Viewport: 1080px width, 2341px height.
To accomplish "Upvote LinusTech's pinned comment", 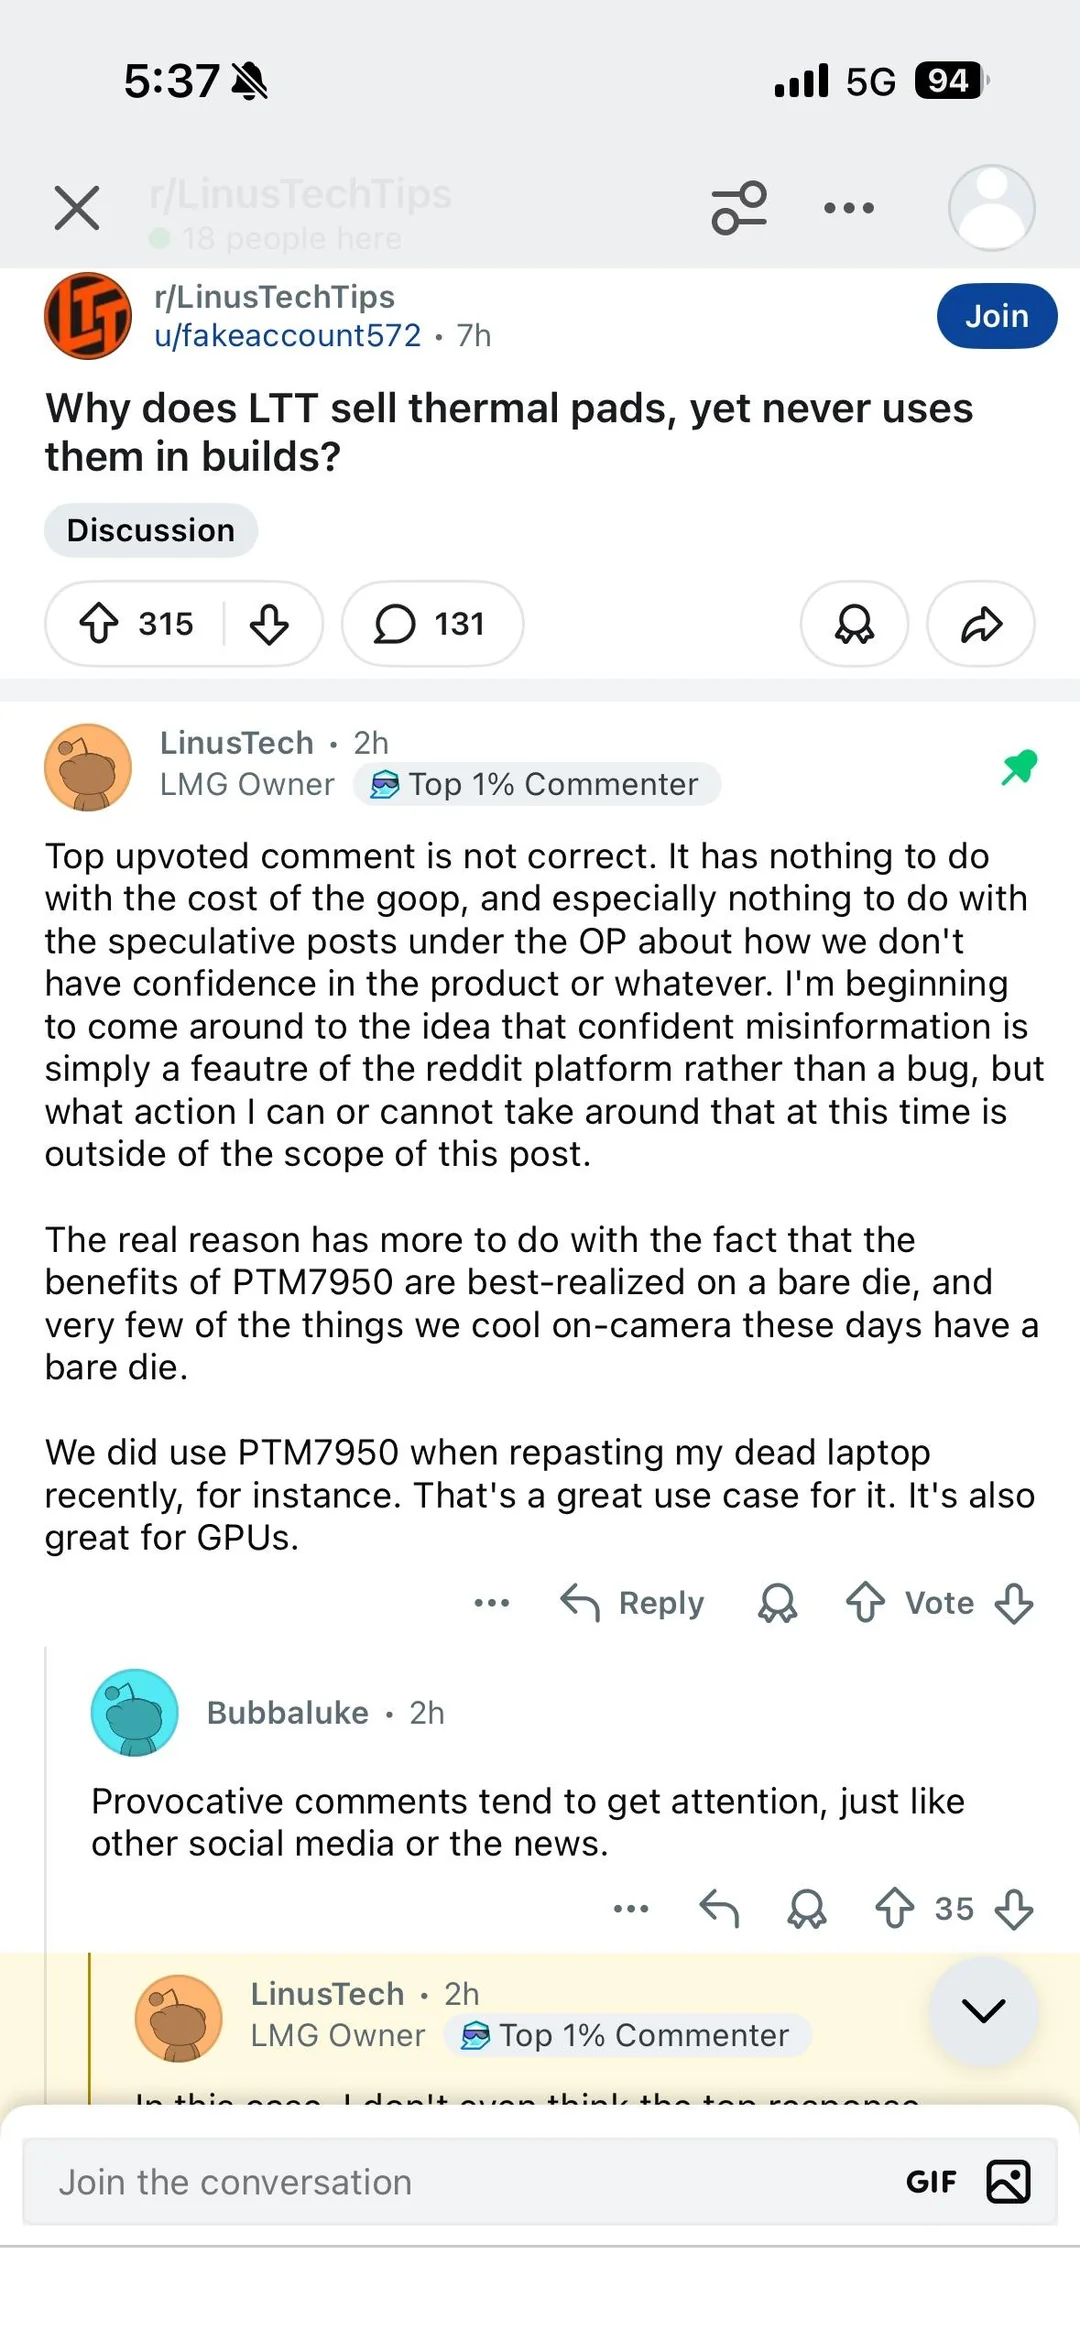I will click(865, 1603).
